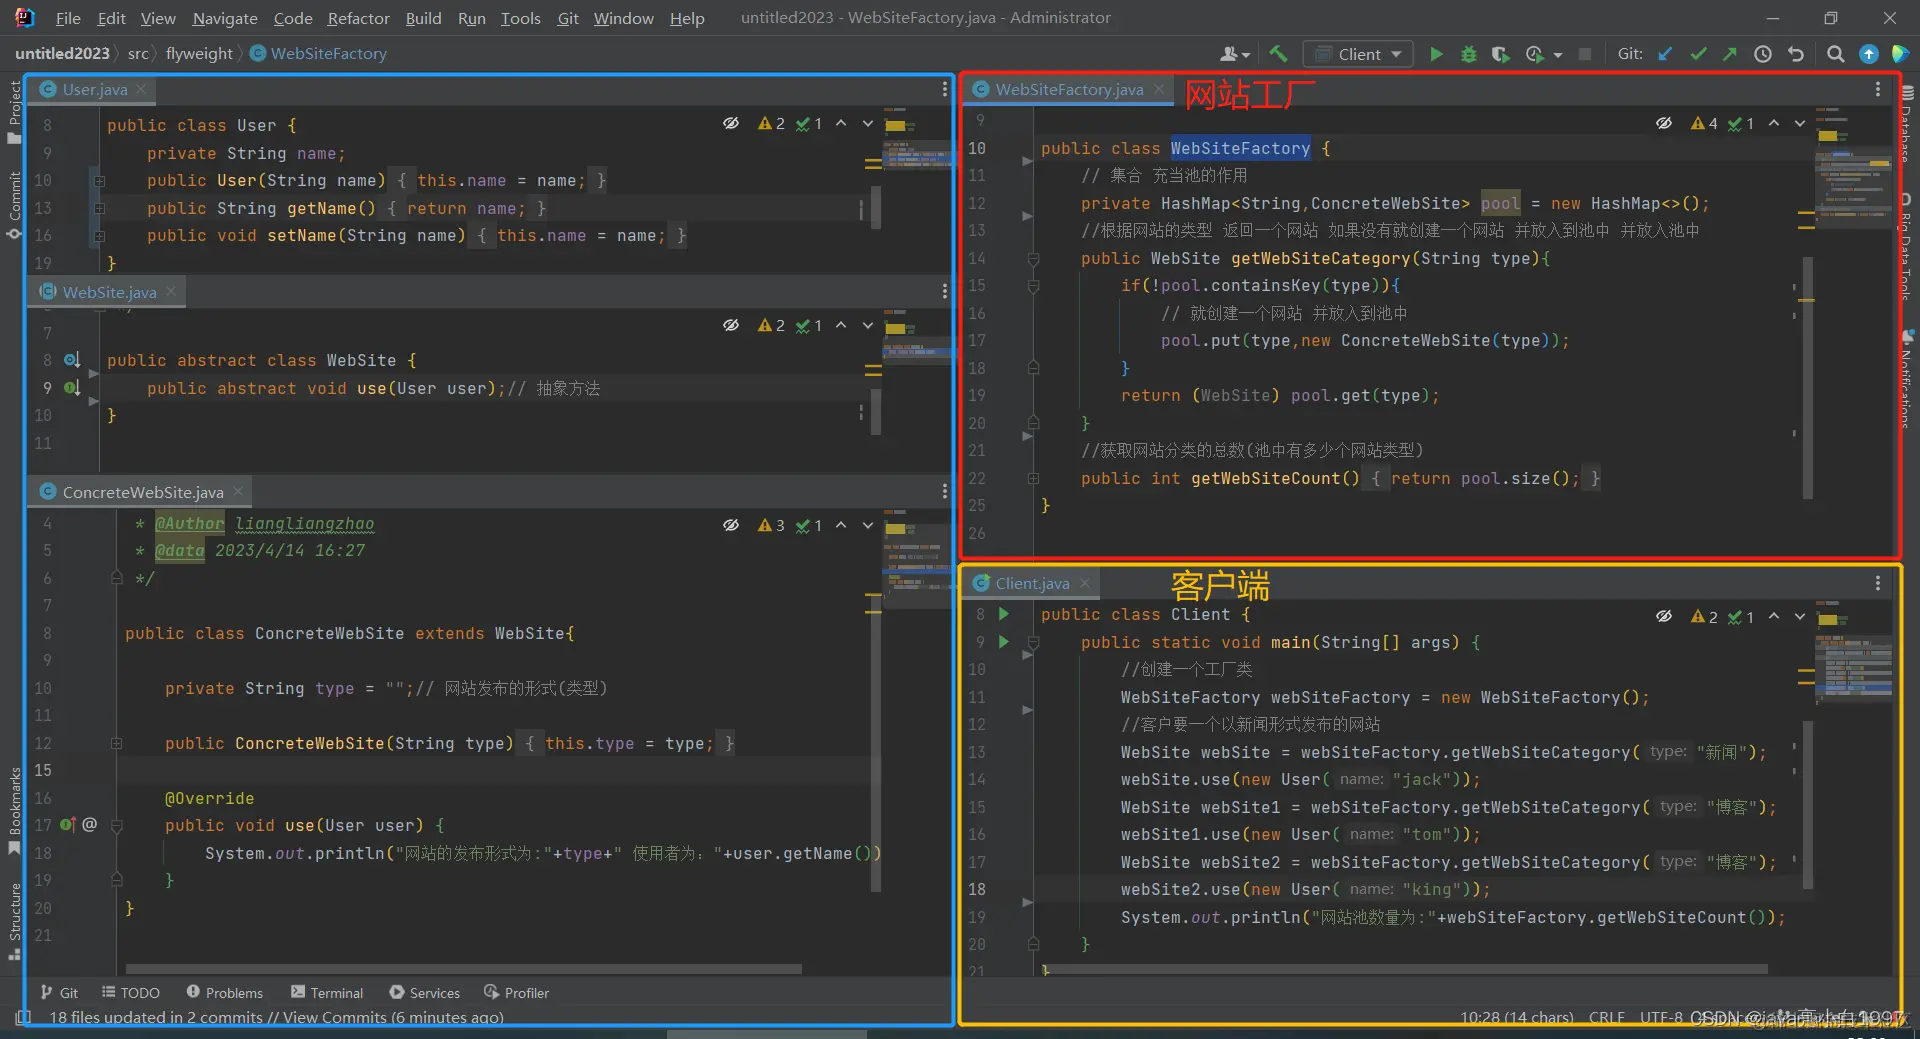Jump to previous highlighted problem in User.java
Screen dimensions: 1920x1039
pos(841,123)
